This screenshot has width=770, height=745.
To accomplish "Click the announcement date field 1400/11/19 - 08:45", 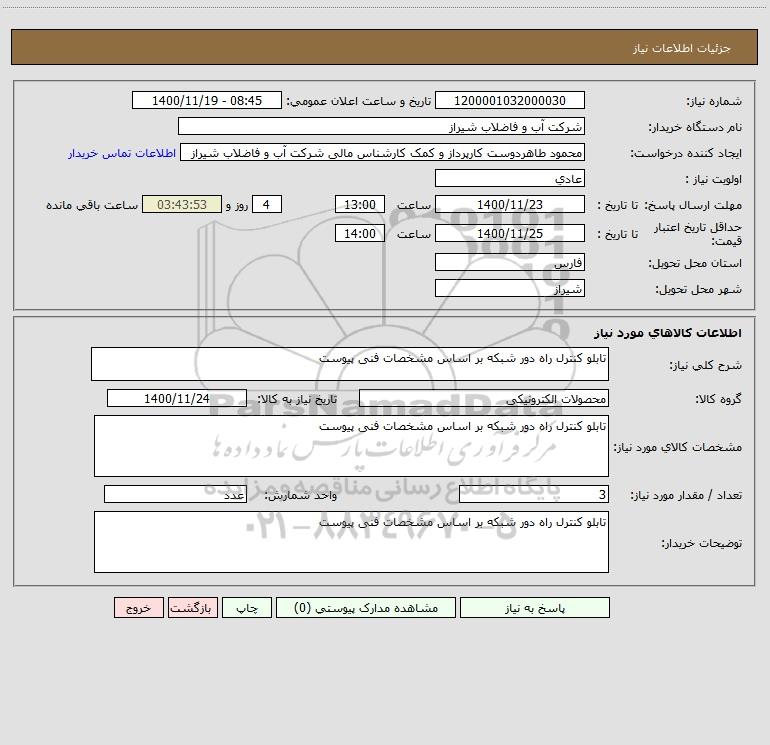I will (x=207, y=100).
